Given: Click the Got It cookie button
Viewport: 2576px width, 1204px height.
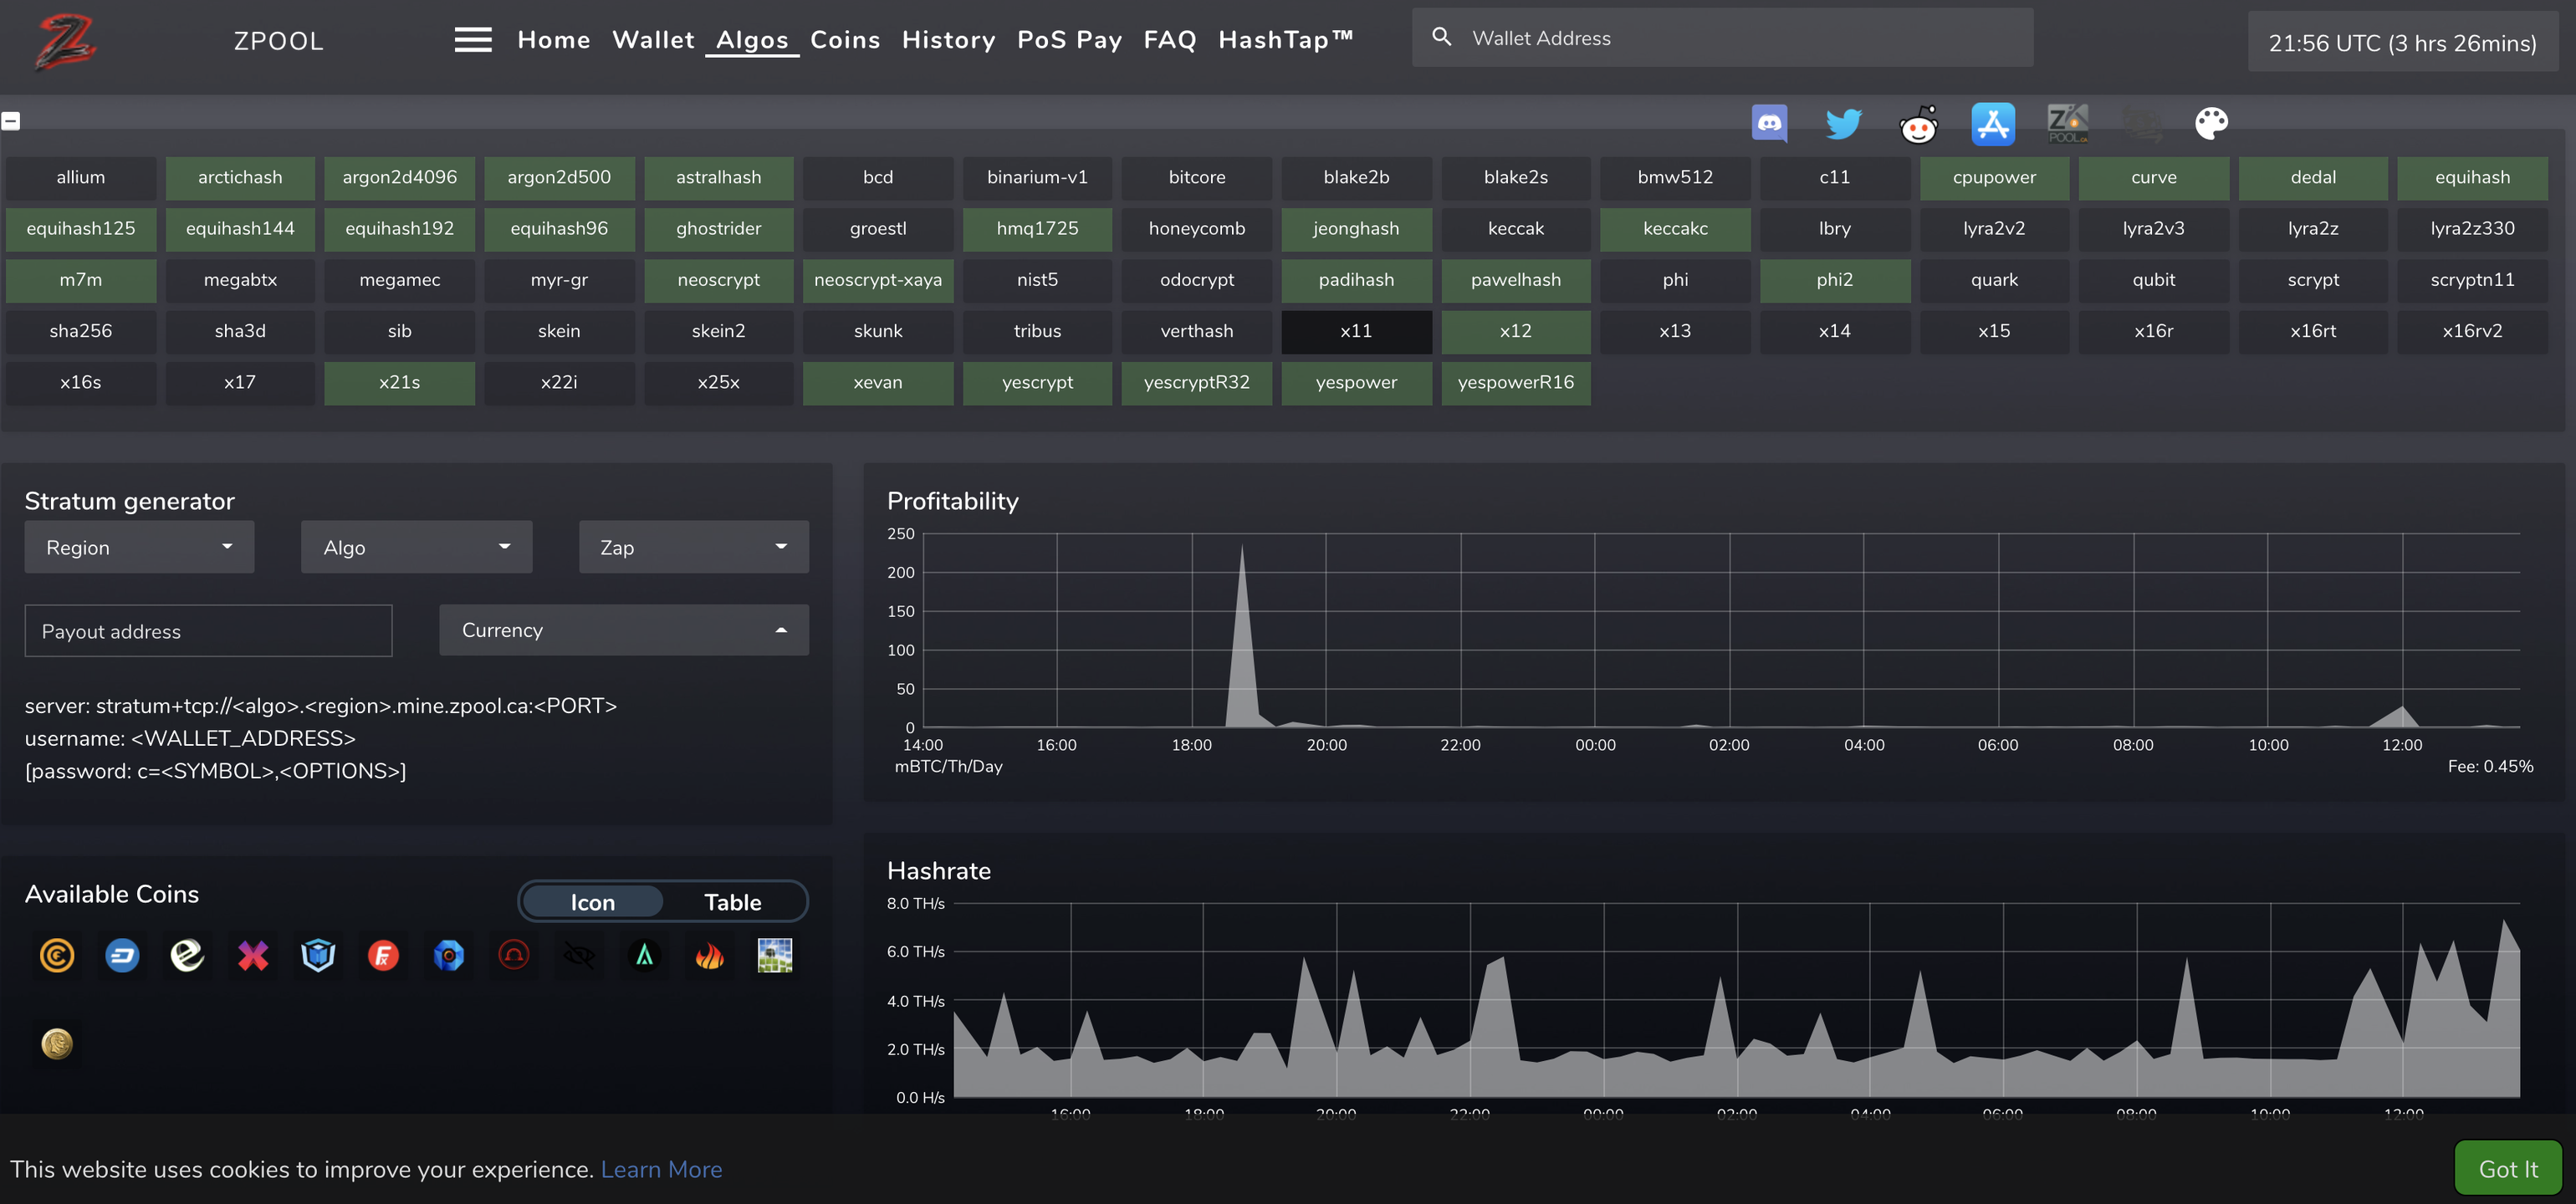Looking at the screenshot, I should coord(2507,1169).
